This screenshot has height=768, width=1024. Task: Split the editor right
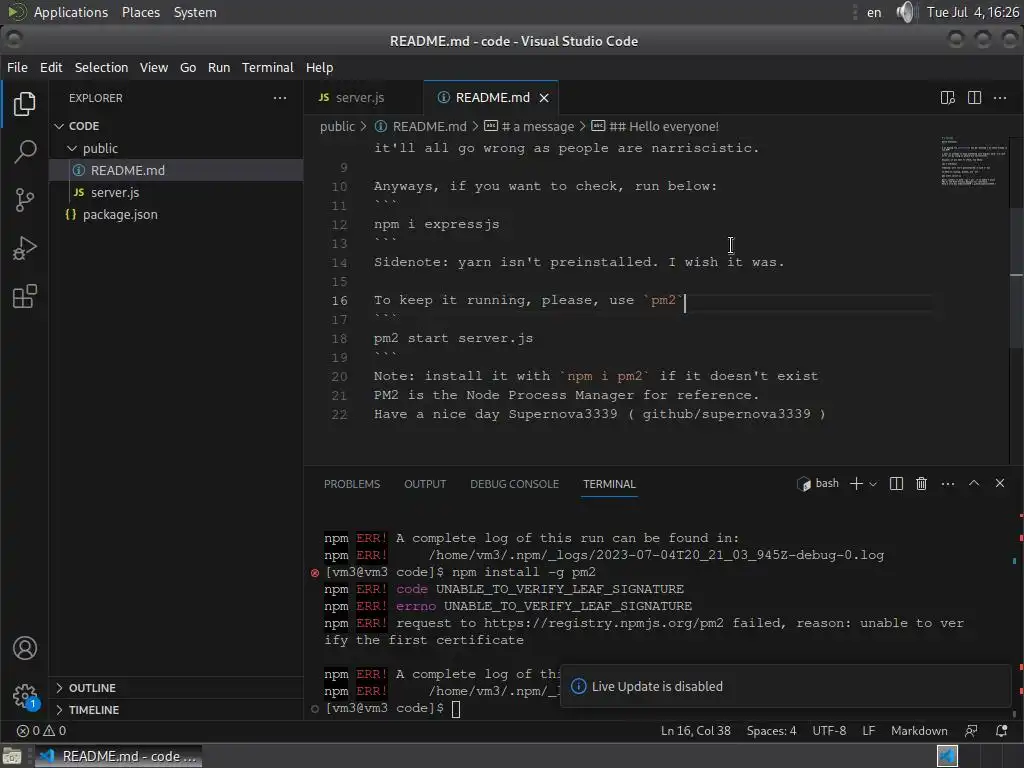coord(974,98)
